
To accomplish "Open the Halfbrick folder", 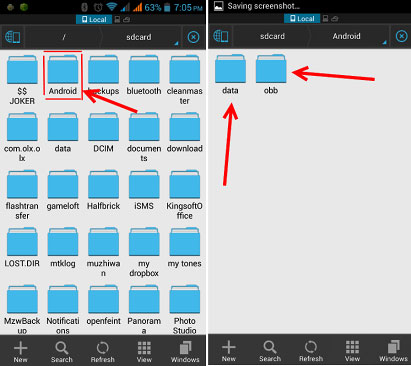I will [x=103, y=190].
